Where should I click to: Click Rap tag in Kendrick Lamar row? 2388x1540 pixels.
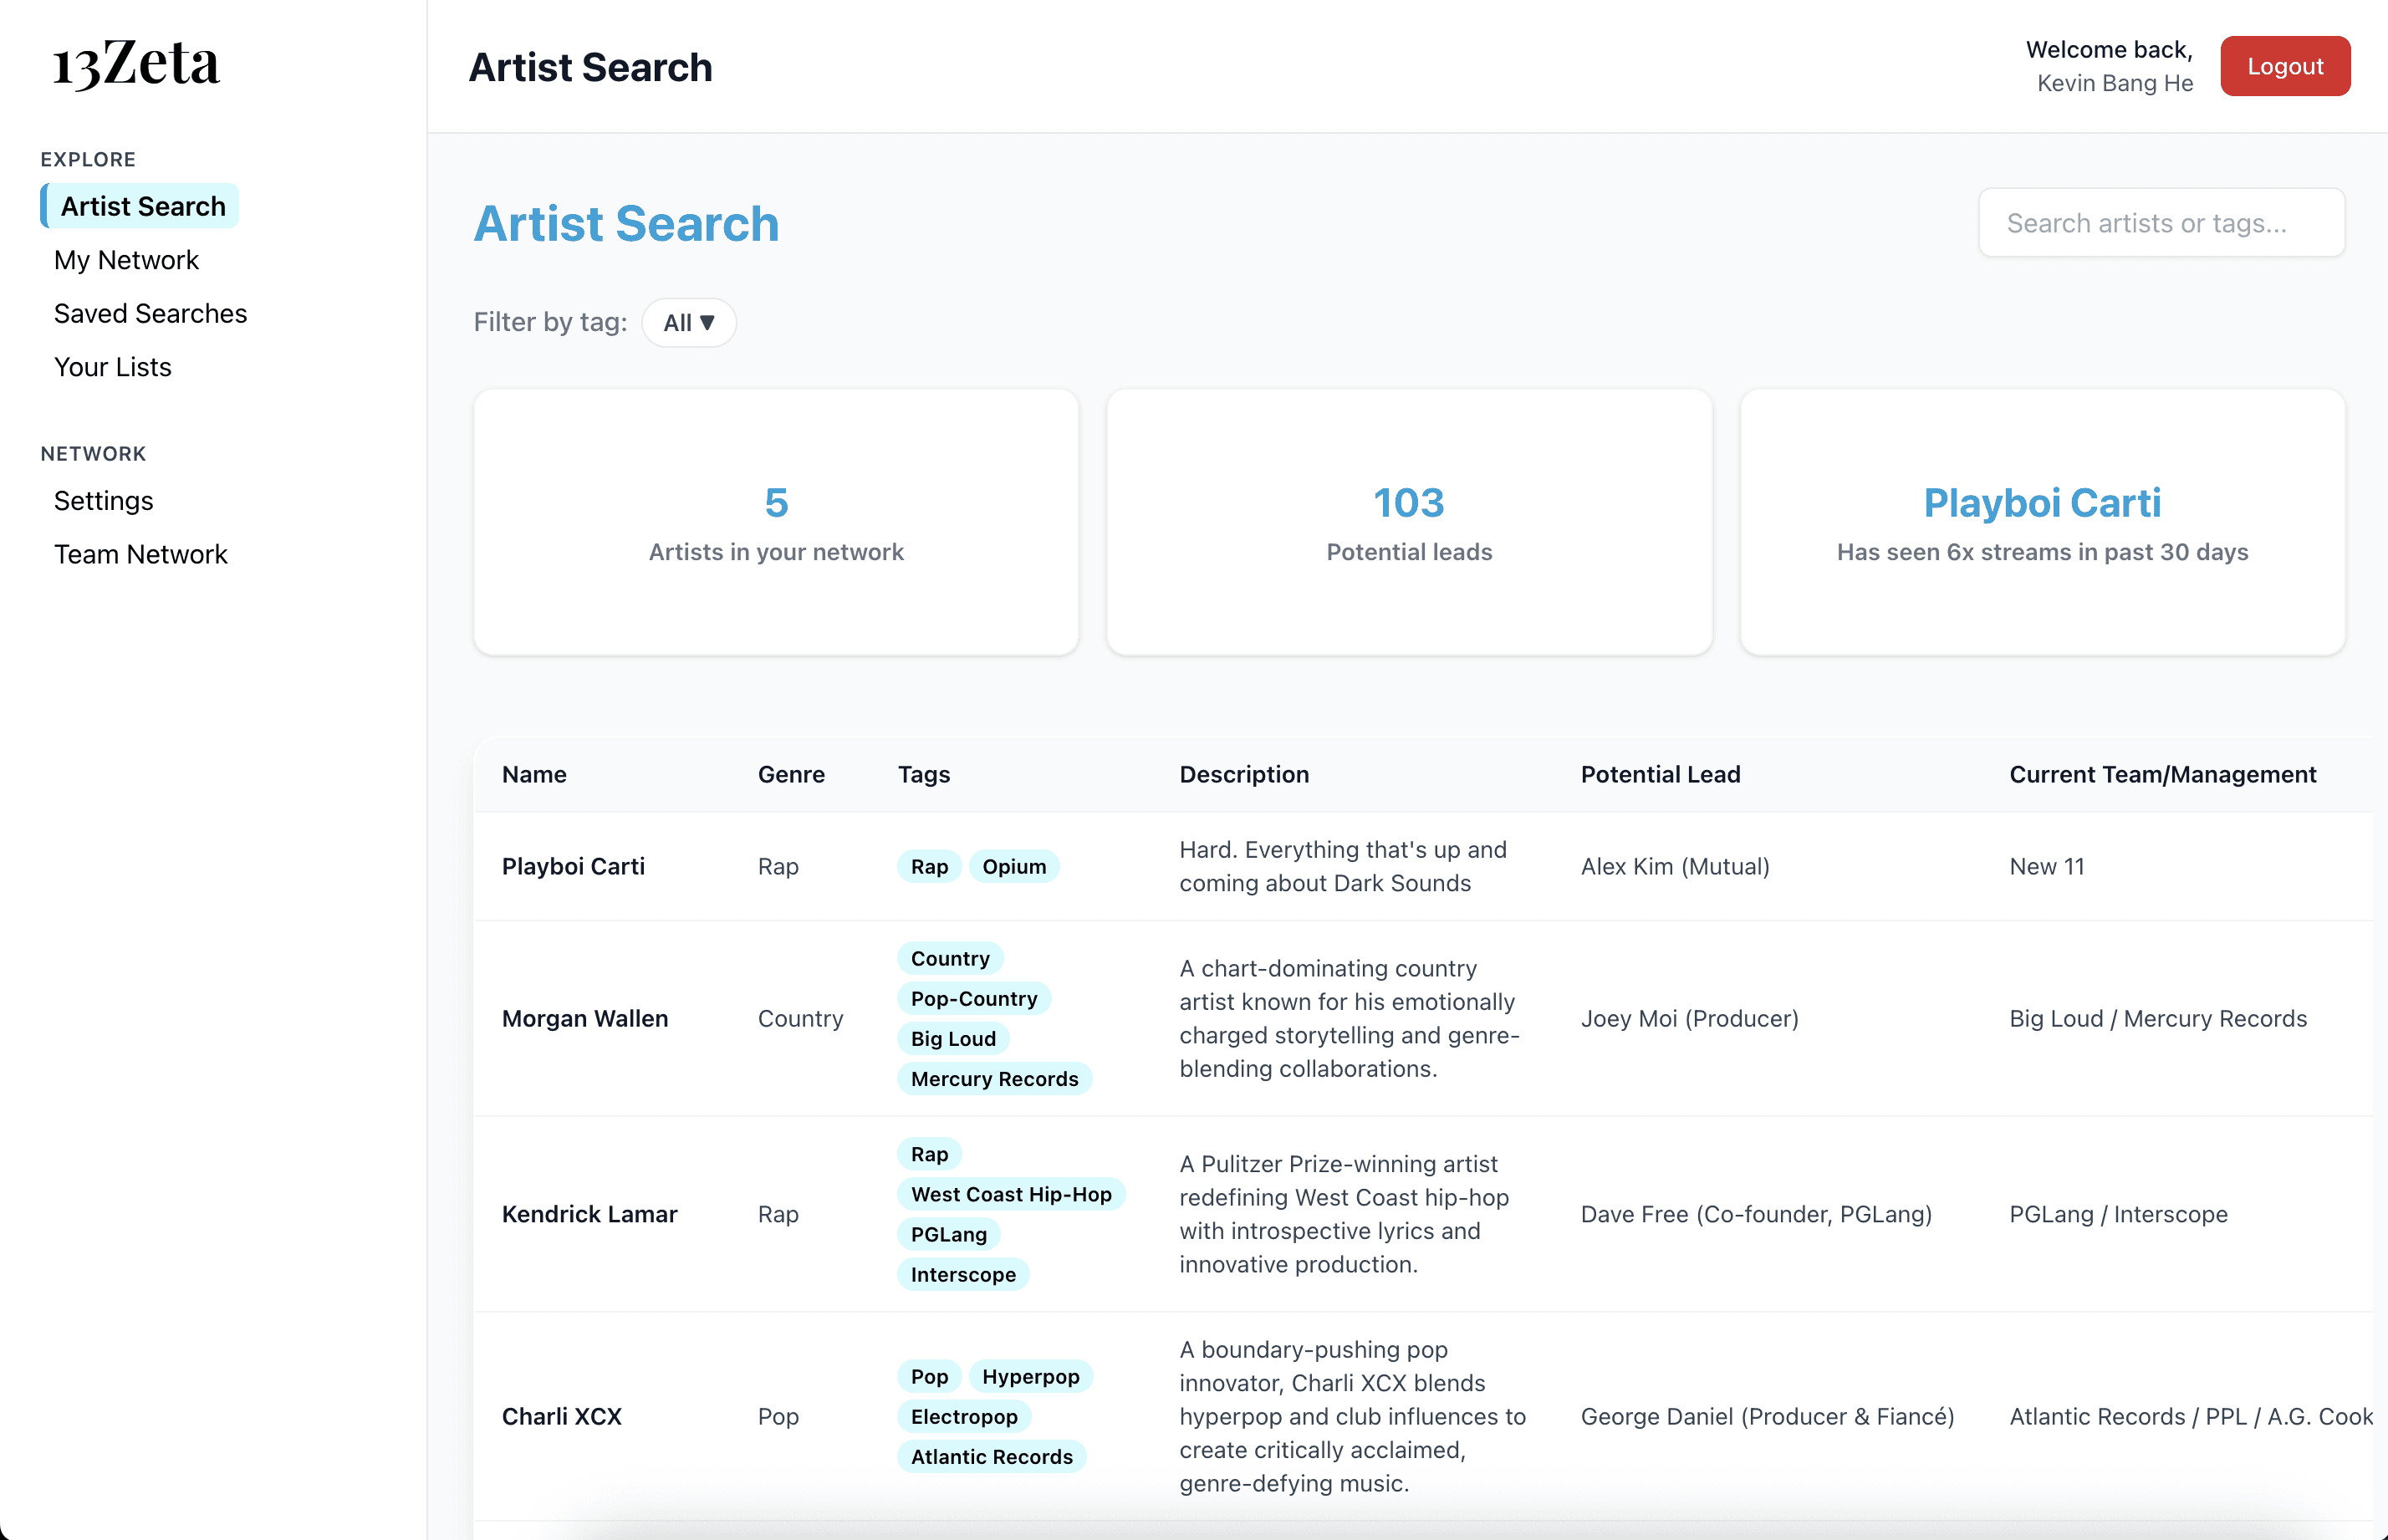click(929, 1154)
